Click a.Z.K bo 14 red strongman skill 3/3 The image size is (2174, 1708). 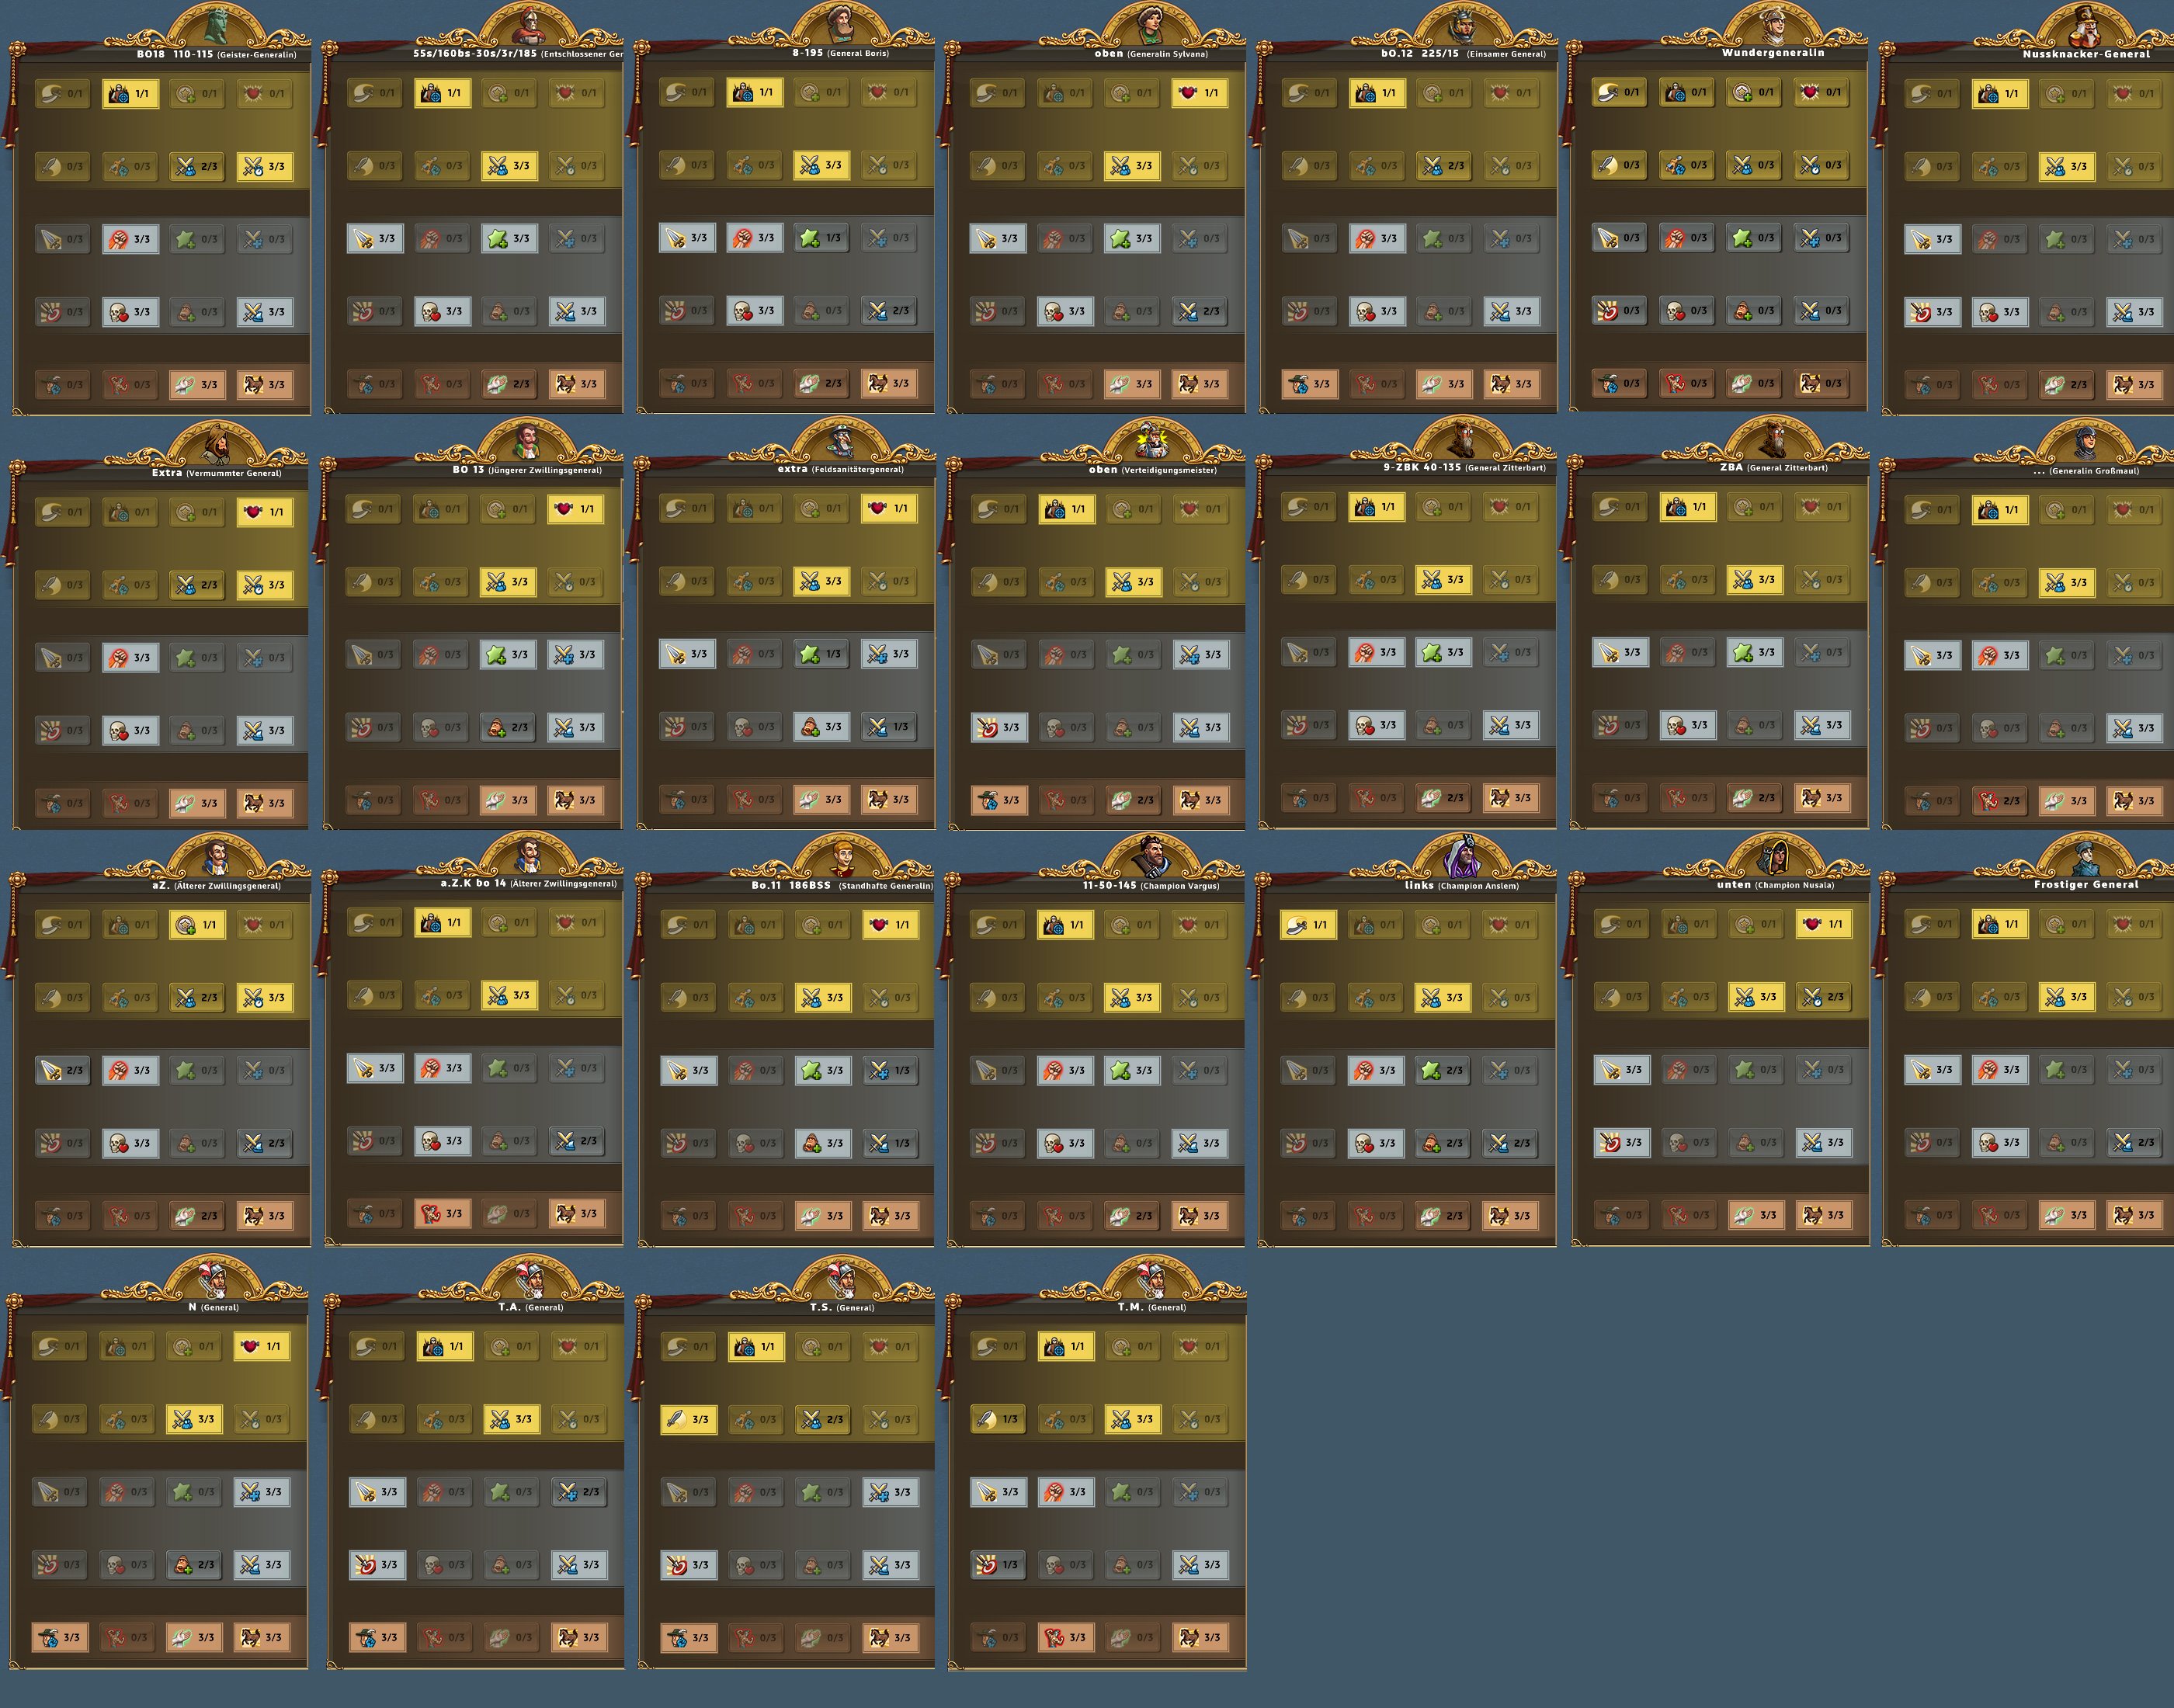click(x=442, y=1214)
